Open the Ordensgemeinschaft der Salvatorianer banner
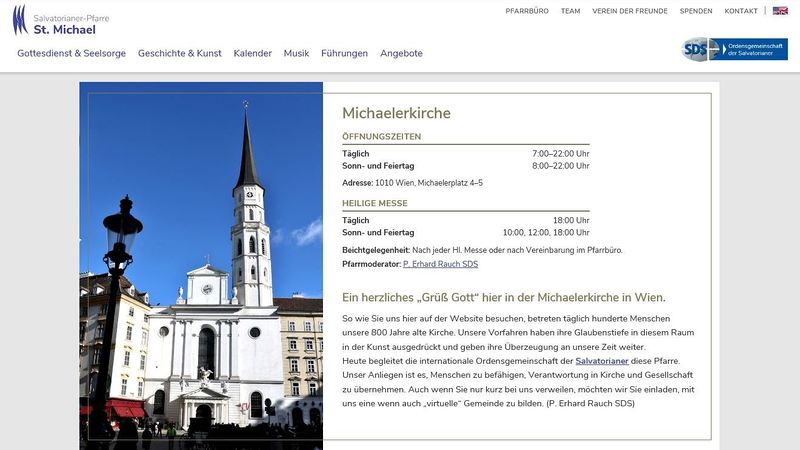Viewport: 800px width, 450px height. pos(748,49)
